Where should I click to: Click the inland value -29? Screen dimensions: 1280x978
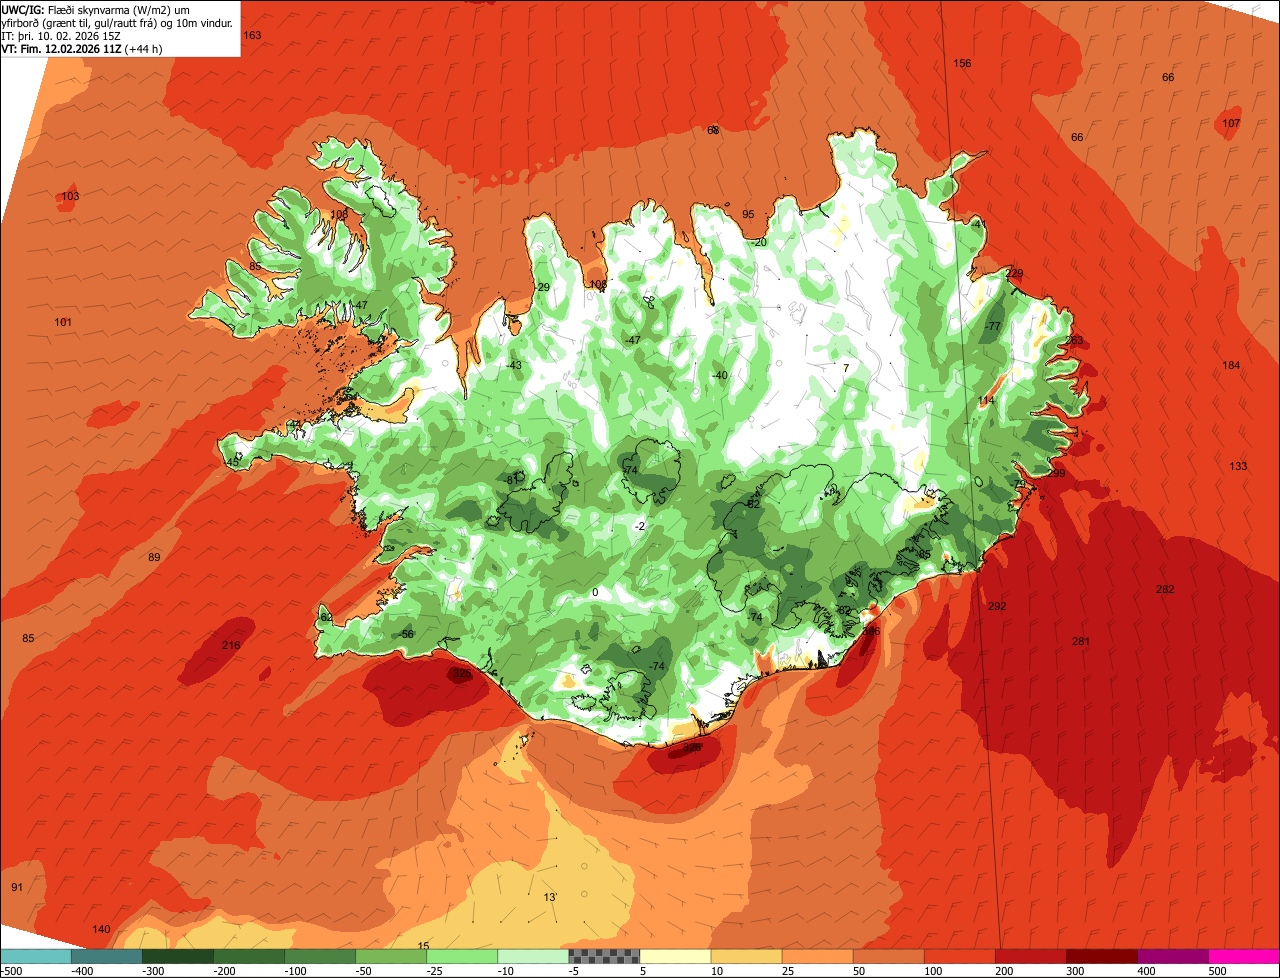point(542,287)
